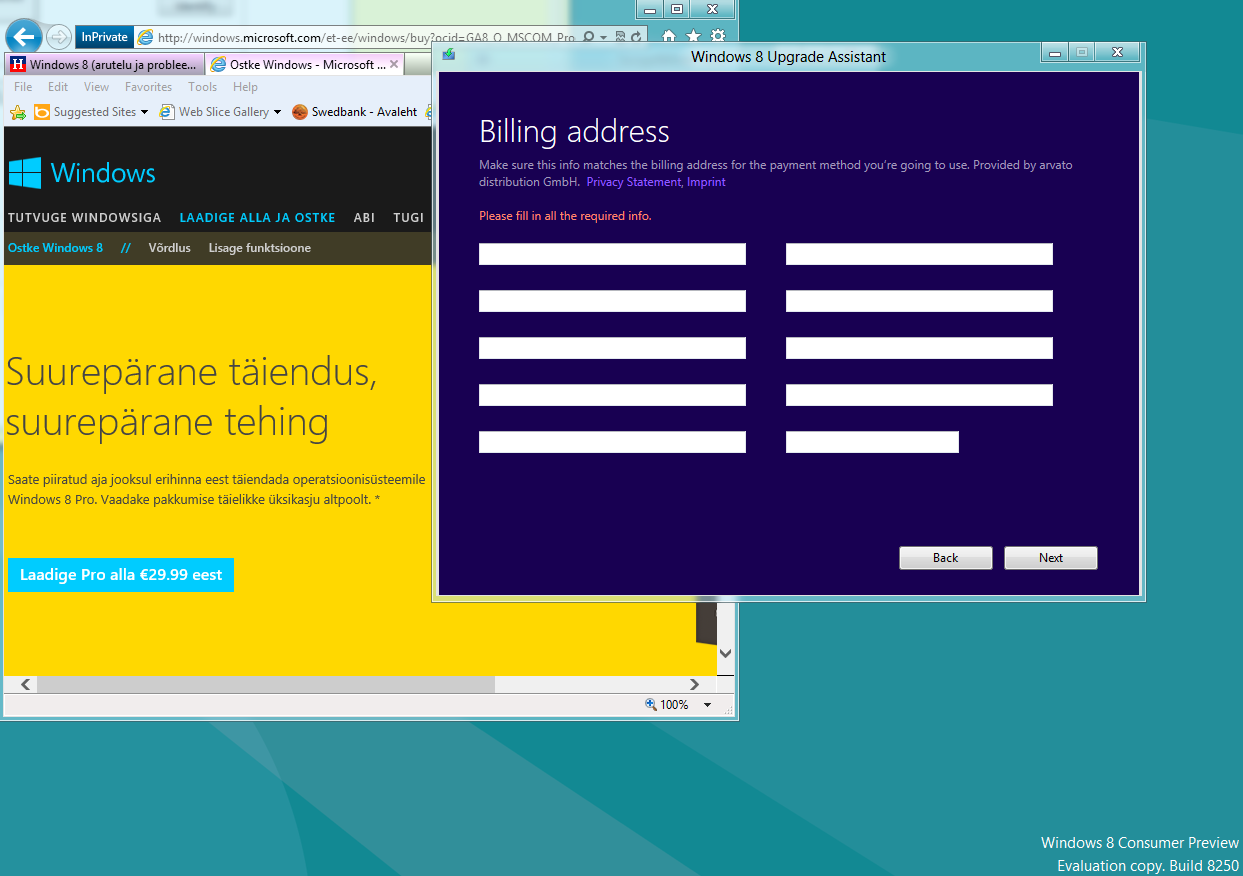Open the TUGI navigation item

[x=409, y=217]
